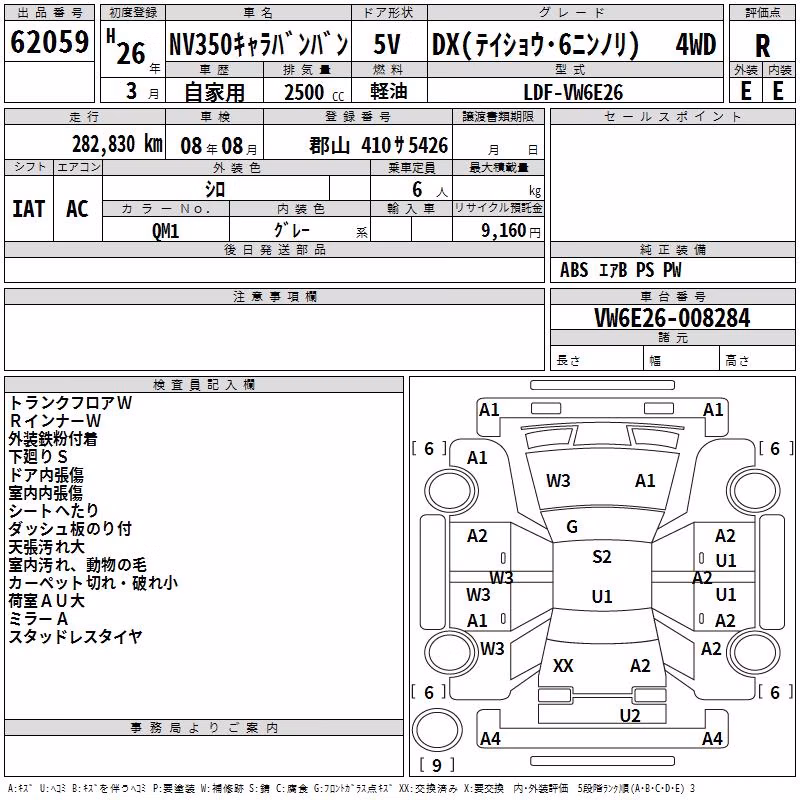Select the exterior color シロ
This screenshot has width=800, height=800.
click(215, 189)
